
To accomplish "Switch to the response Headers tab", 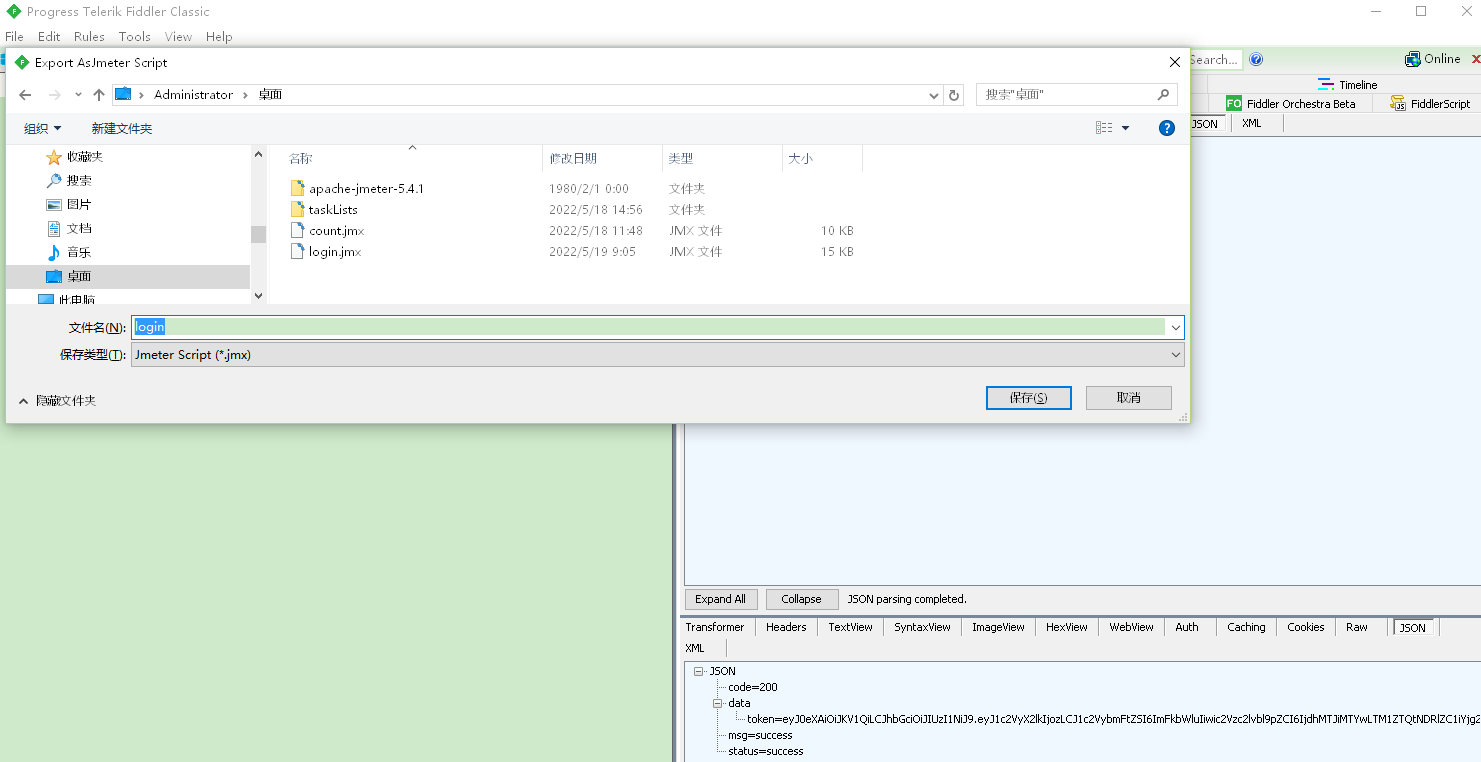I will click(x=786, y=627).
